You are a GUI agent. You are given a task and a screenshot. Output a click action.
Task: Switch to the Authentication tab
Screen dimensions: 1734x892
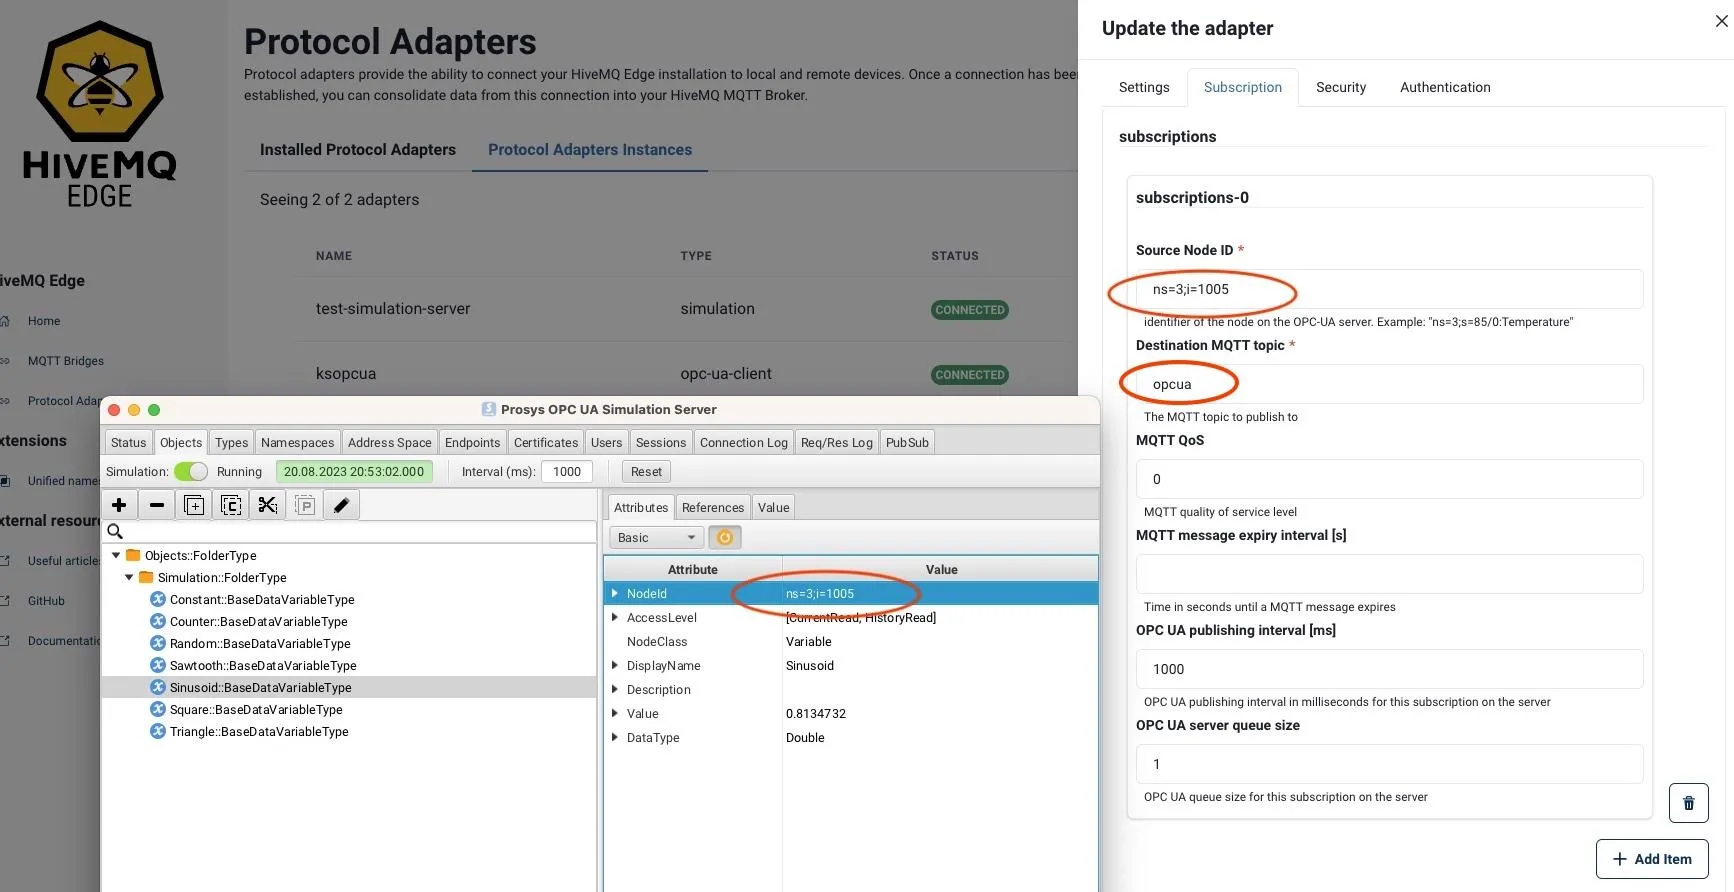(1445, 87)
